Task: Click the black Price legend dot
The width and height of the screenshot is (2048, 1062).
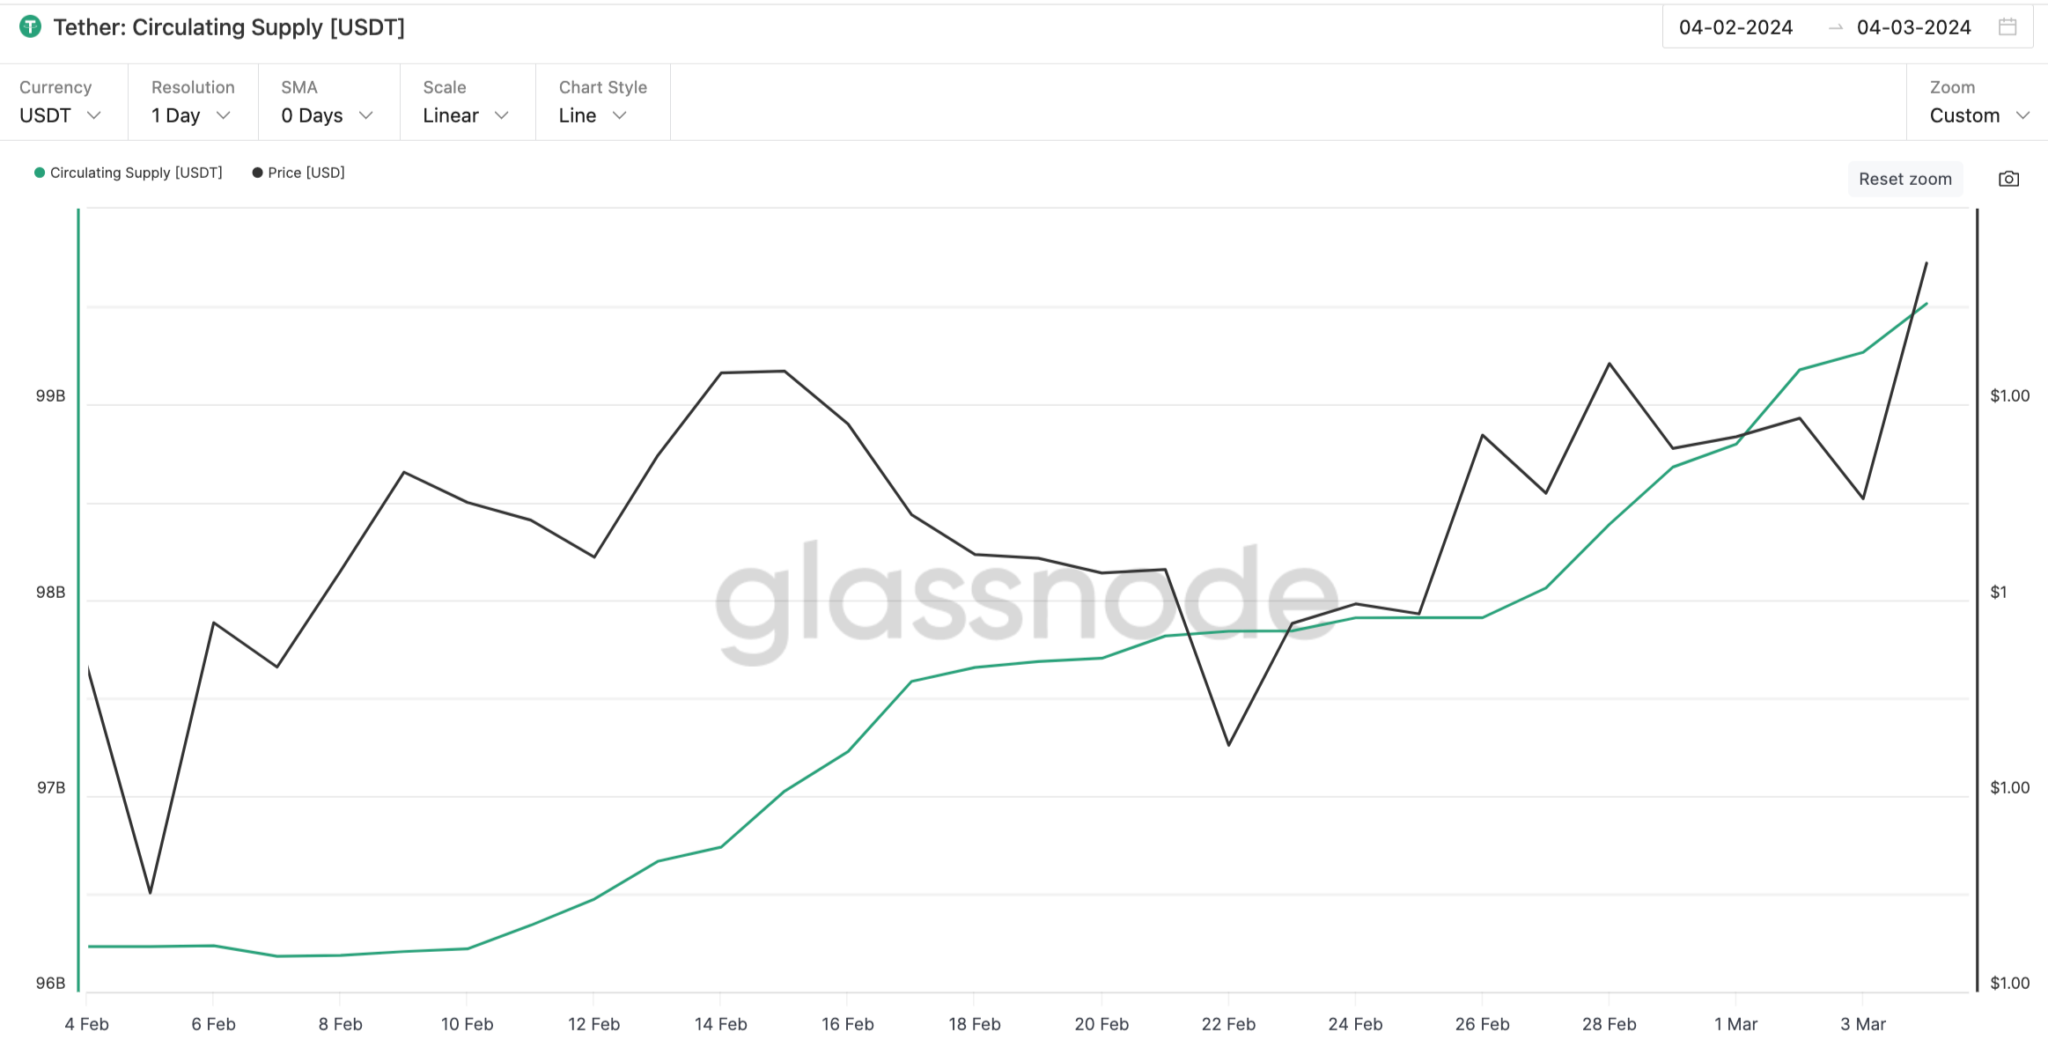Action: (x=258, y=173)
